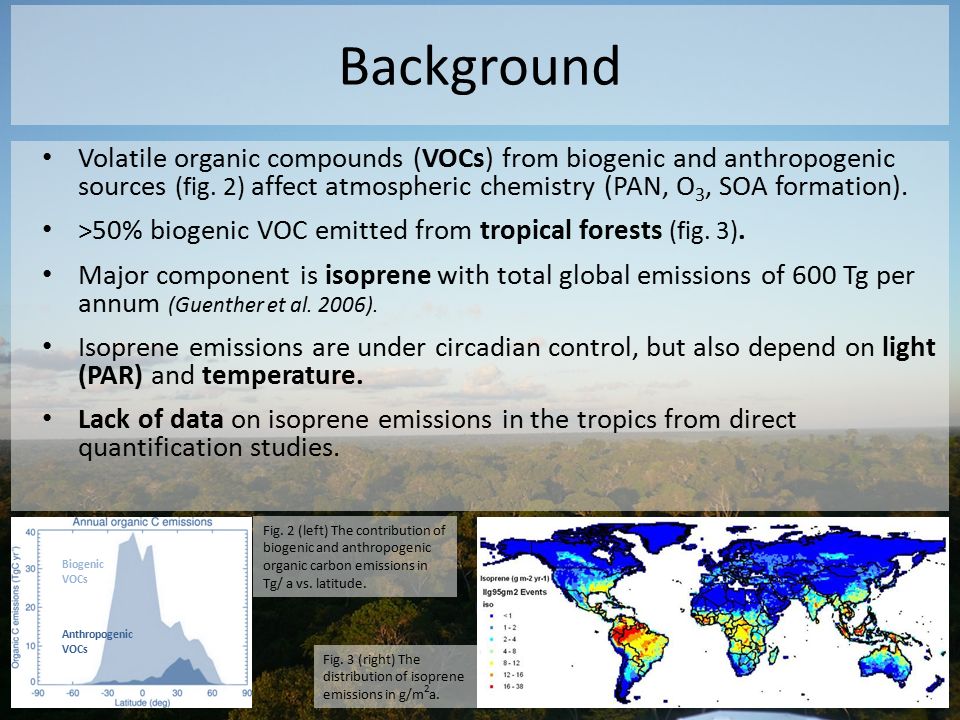This screenshot has height=720, width=960.
Task: Click the 'Latitude (deg)' axis label
Action: pos(142,702)
